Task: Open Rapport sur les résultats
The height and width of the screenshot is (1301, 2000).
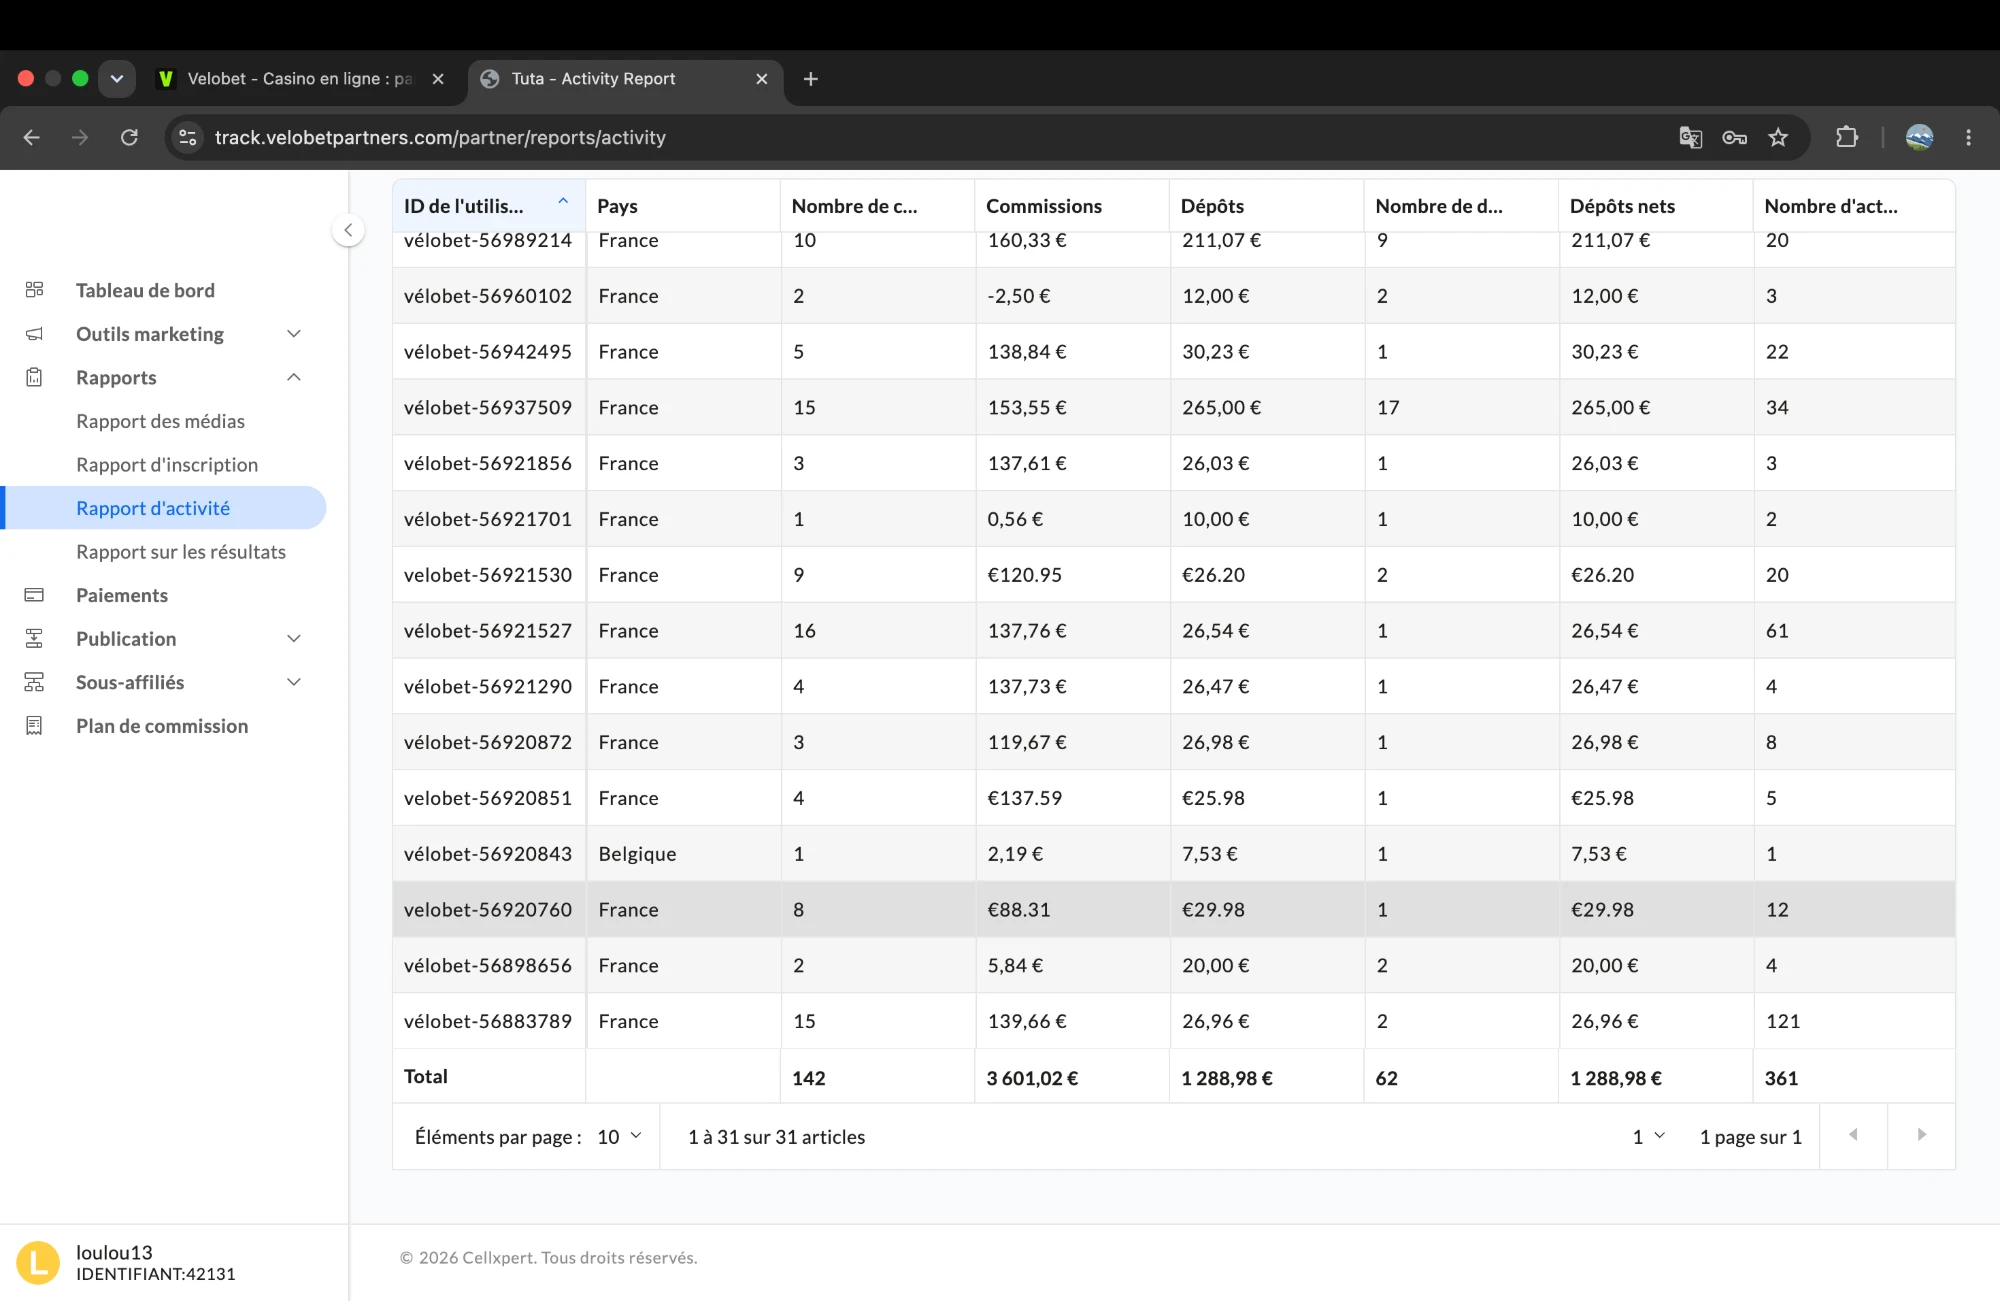Action: [x=181, y=552]
